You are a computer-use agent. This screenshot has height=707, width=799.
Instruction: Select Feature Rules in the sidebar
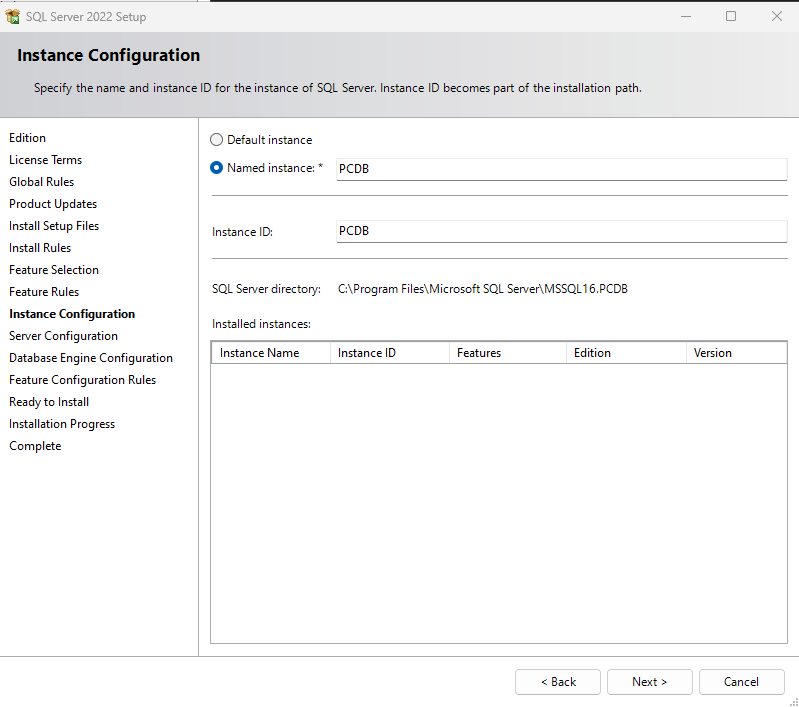44,292
